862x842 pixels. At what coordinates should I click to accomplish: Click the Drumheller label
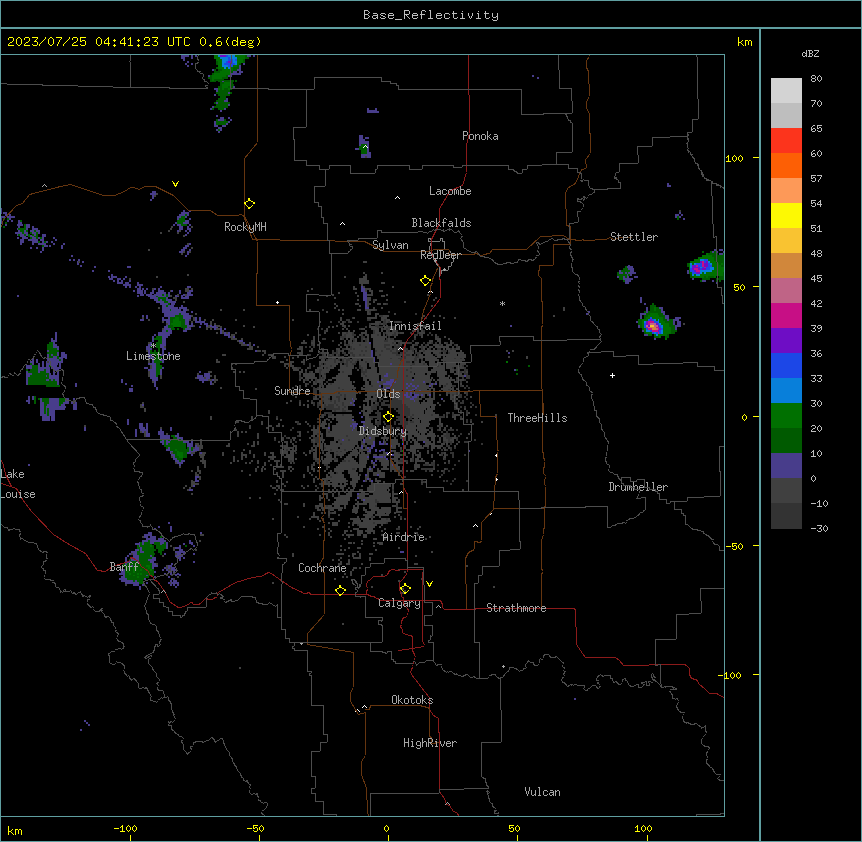[638, 487]
